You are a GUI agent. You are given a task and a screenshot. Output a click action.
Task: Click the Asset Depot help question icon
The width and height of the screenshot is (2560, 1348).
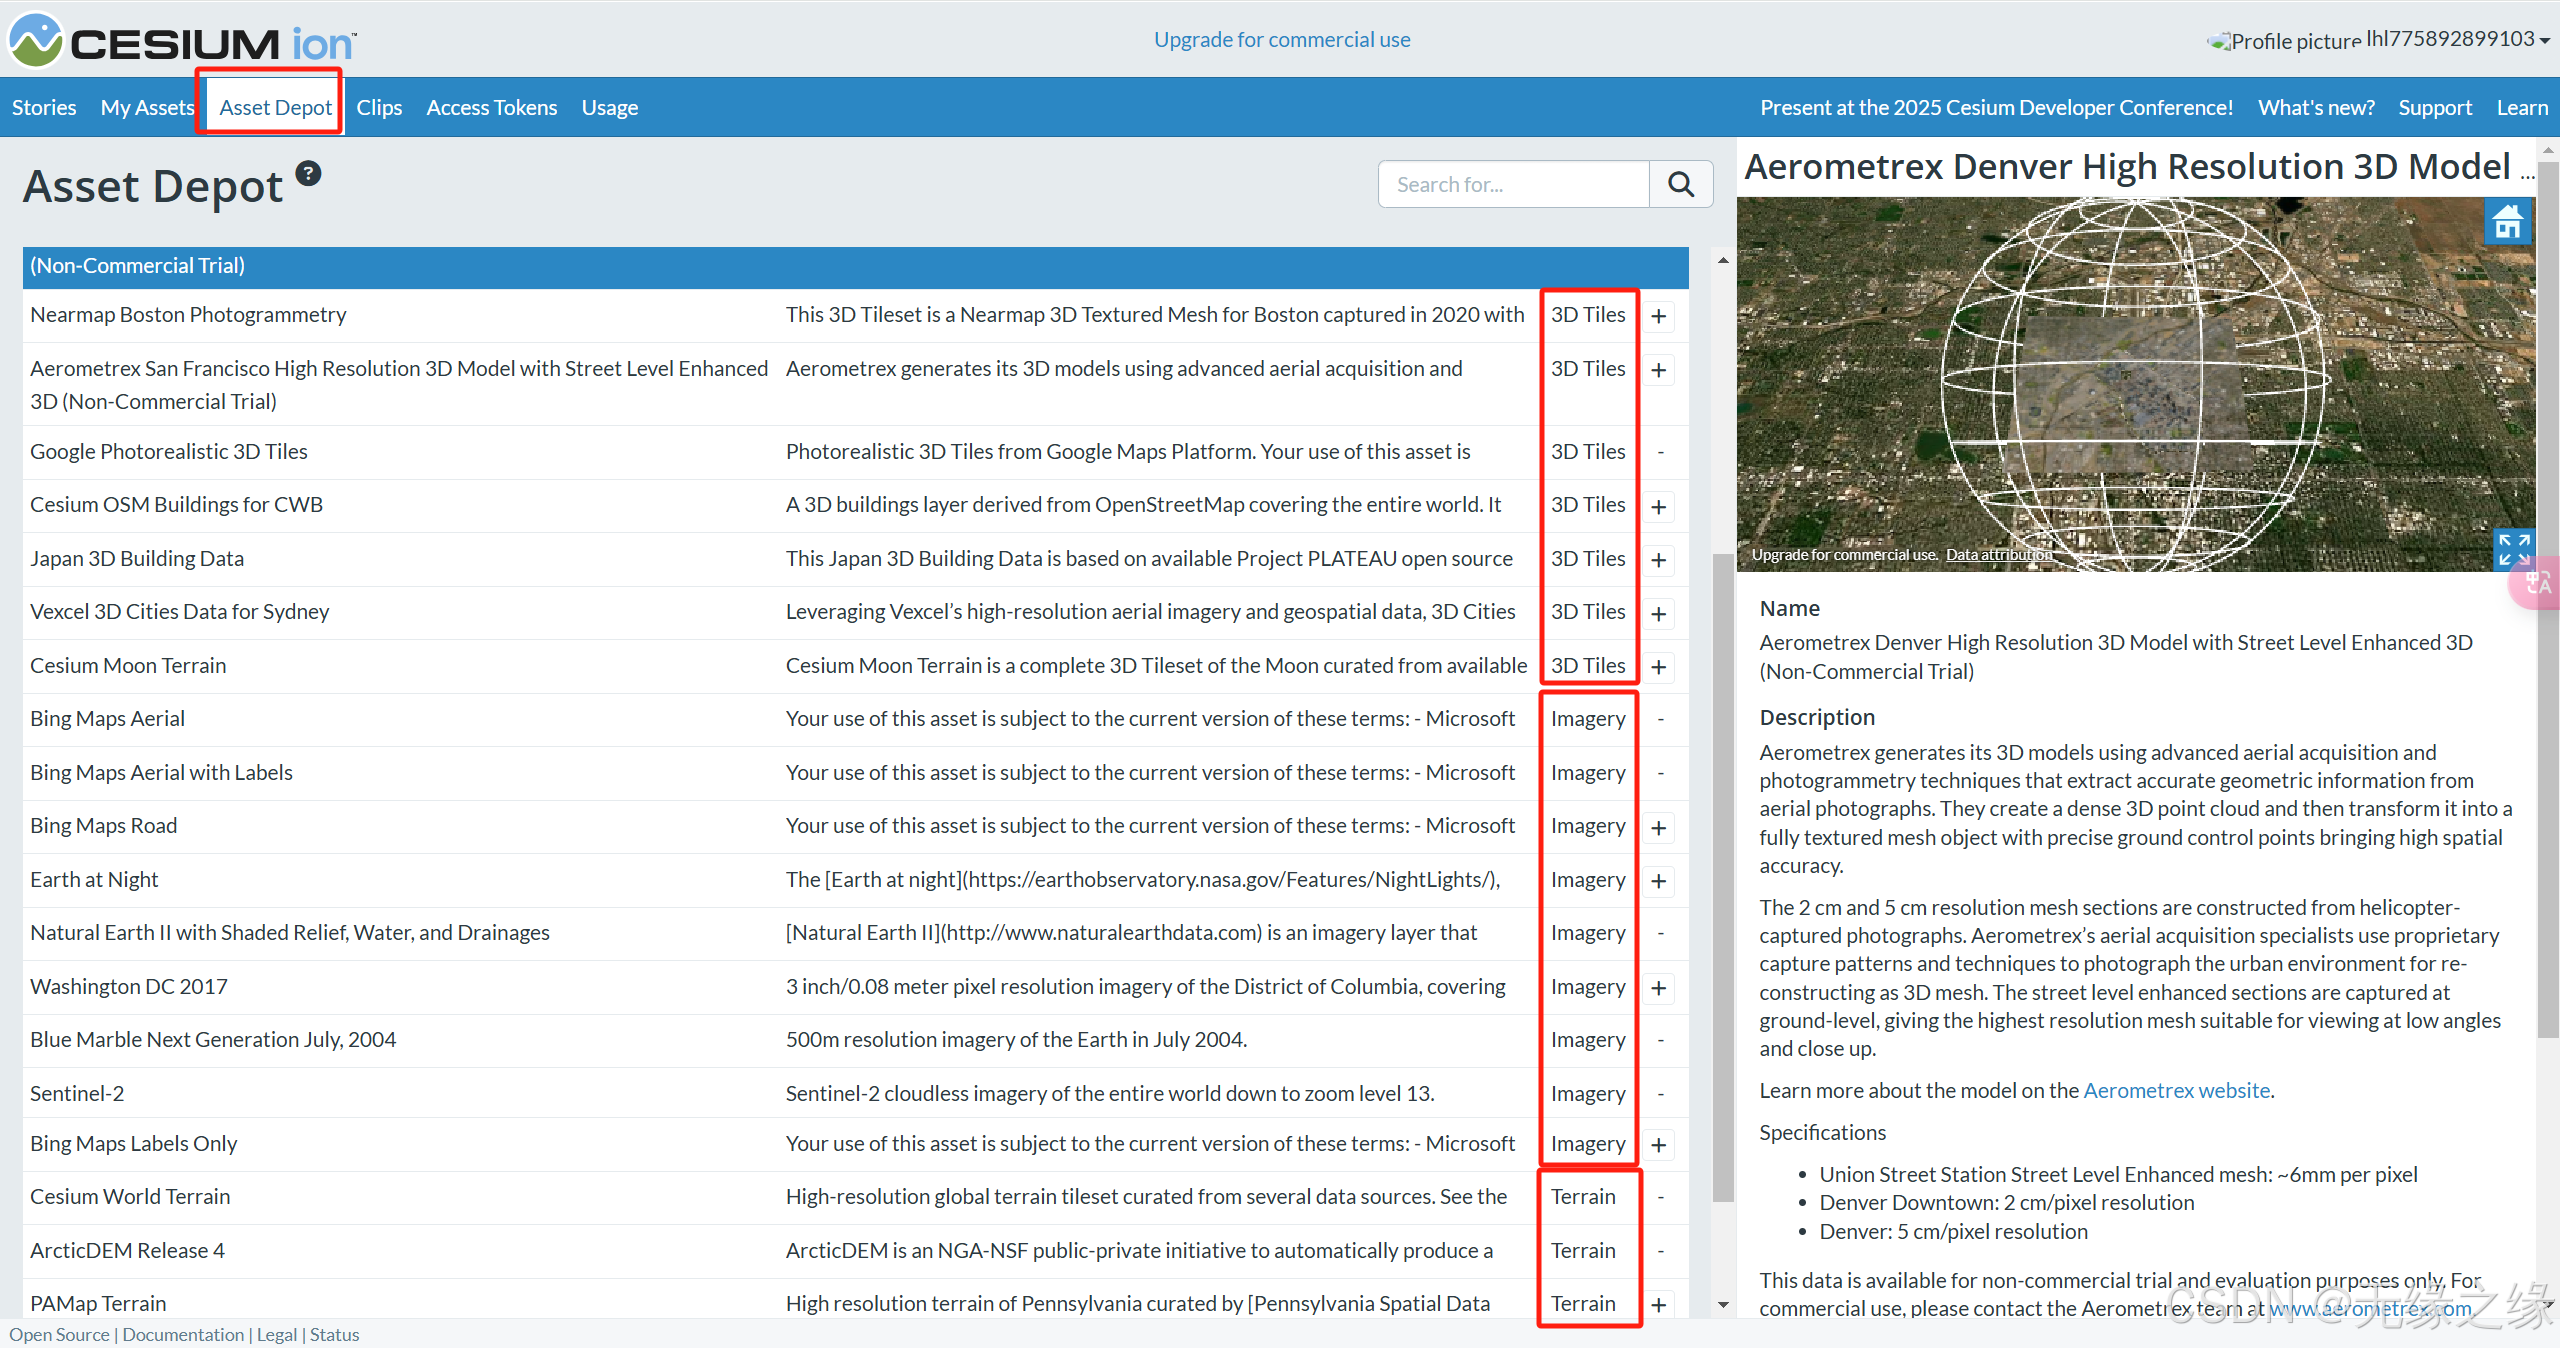(x=309, y=174)
